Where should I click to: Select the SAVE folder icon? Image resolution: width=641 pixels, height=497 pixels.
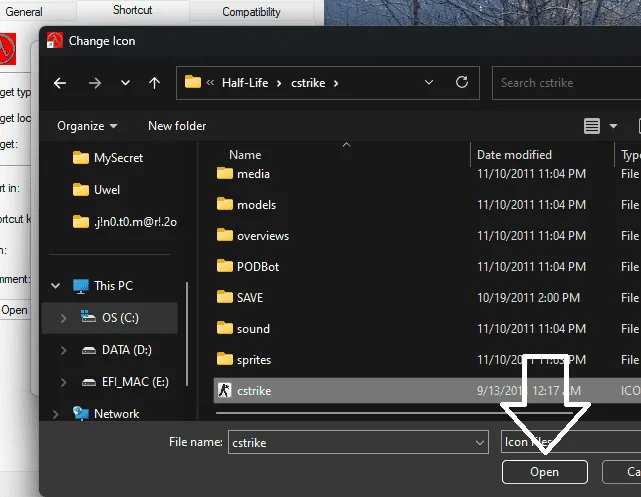(x=224, y=297)
